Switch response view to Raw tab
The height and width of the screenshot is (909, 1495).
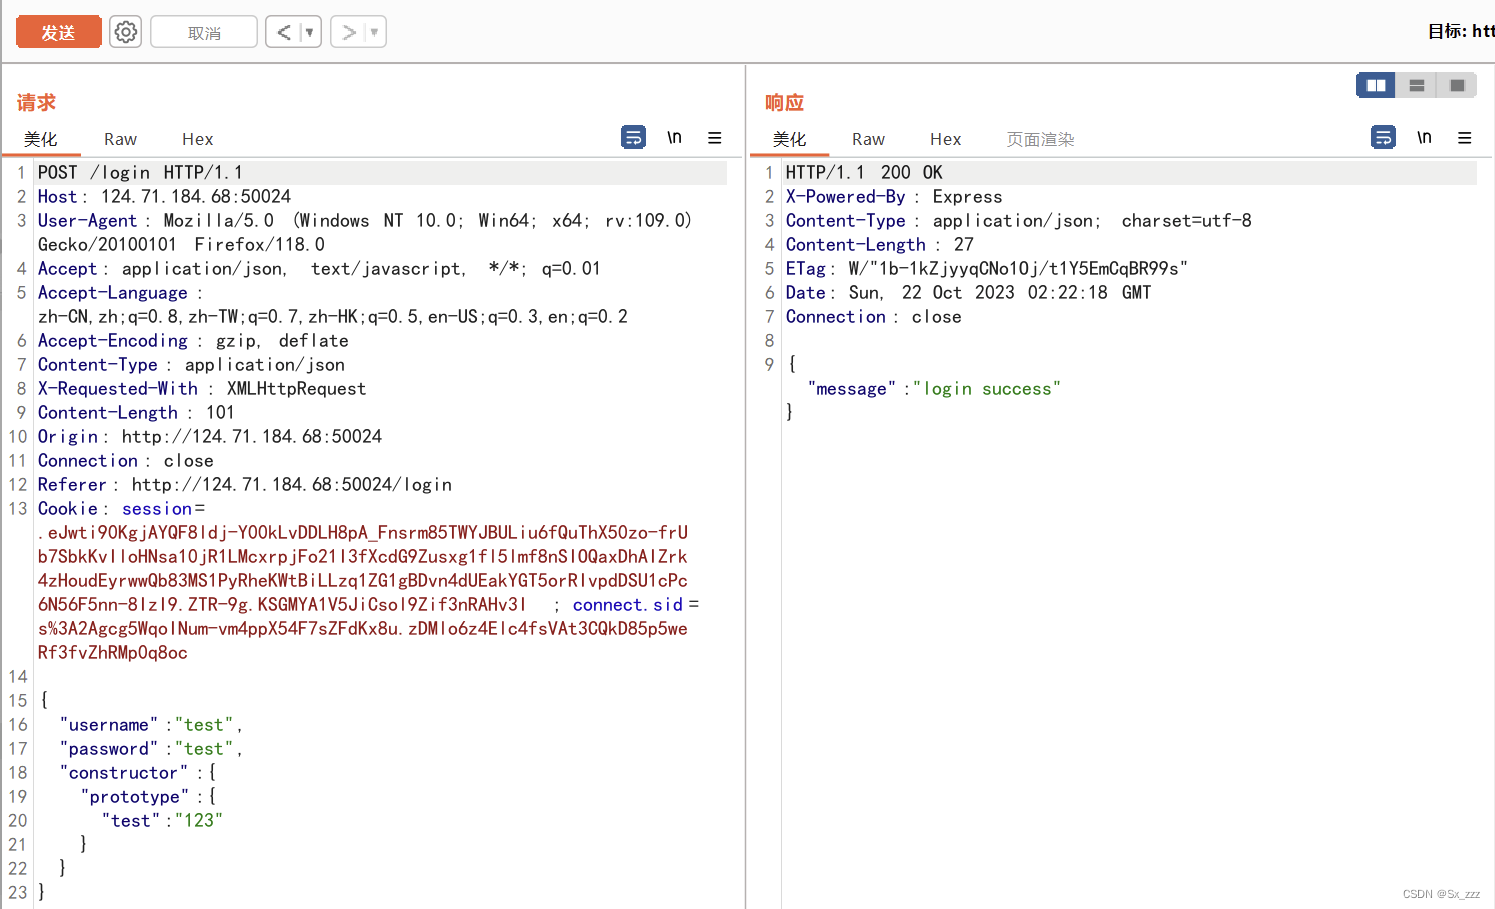(x=869, y=139)
